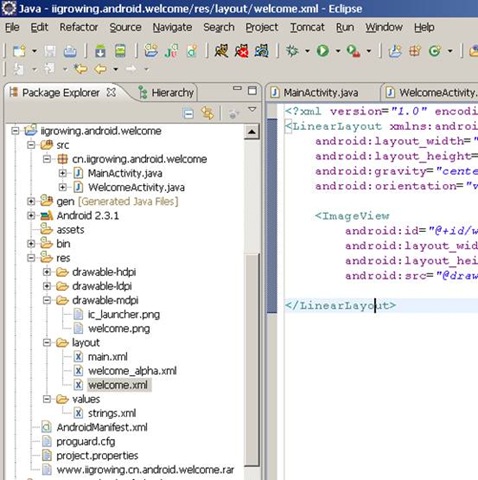The image size is (478, 480).
Task: Select AndroidManifest.xml in the project tree
Action: coord(102,427)
